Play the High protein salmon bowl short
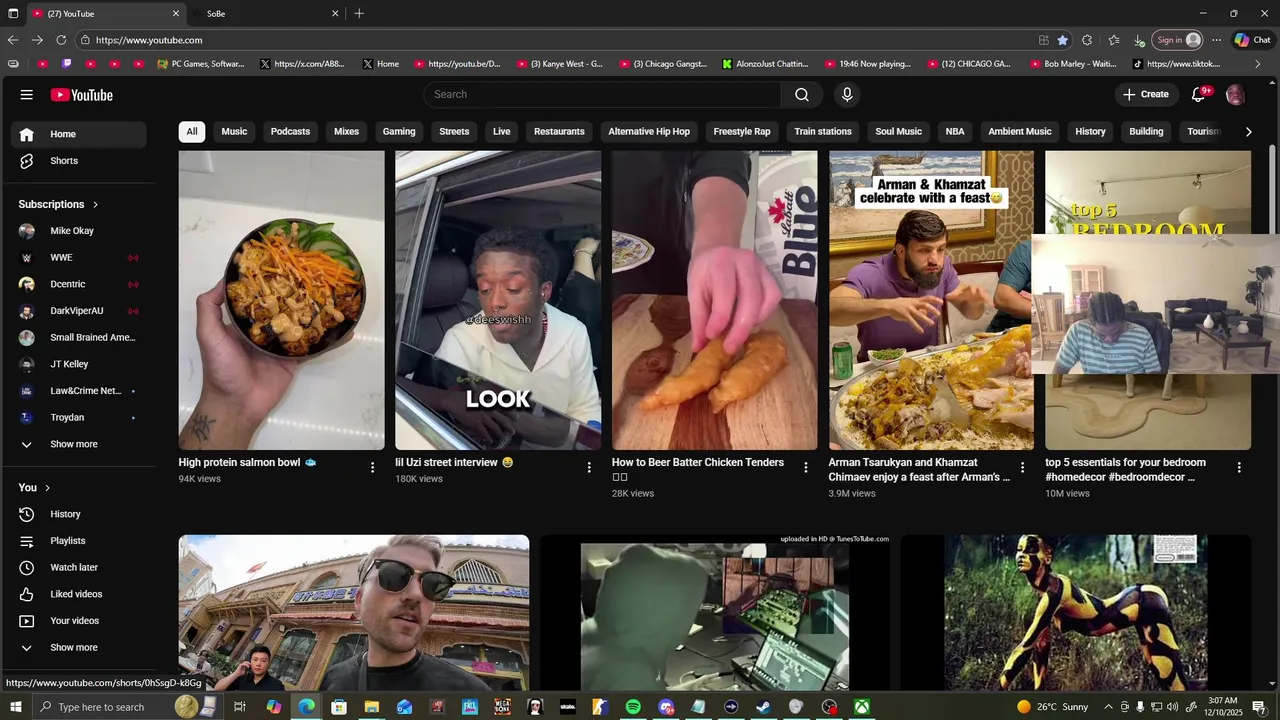The width and height of the screenshot is (1280, 720). tap(281, 300)
